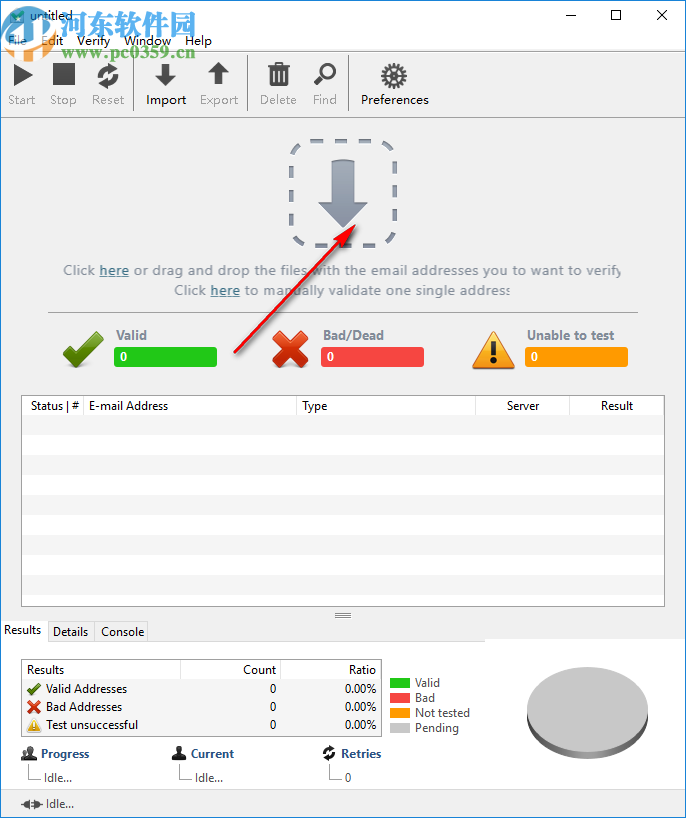Click the status bar connection plug icon

click(x=32, y=804)
